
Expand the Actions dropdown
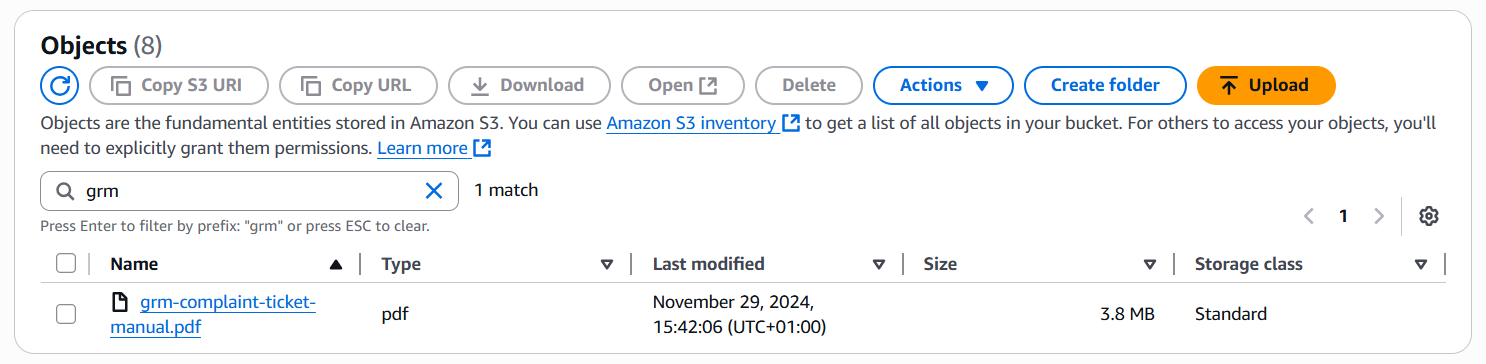943,85
